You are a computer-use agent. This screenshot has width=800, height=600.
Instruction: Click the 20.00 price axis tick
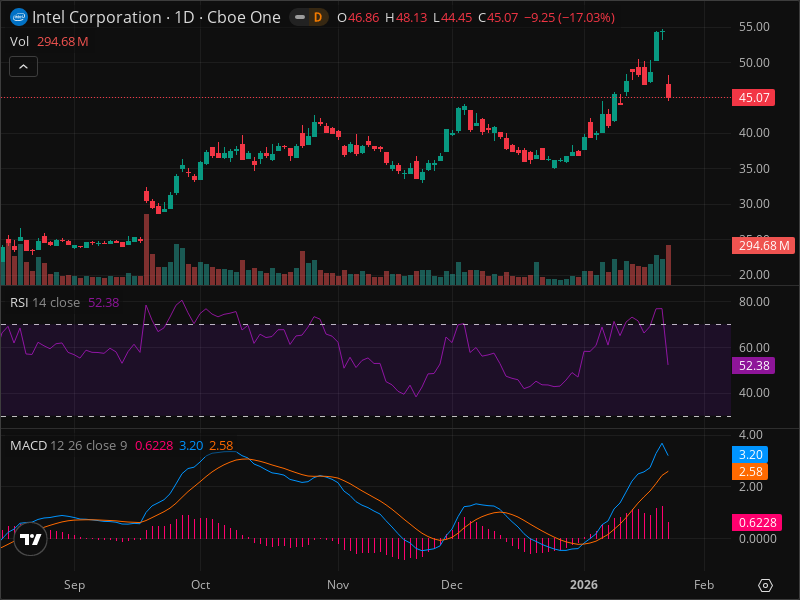754,275
